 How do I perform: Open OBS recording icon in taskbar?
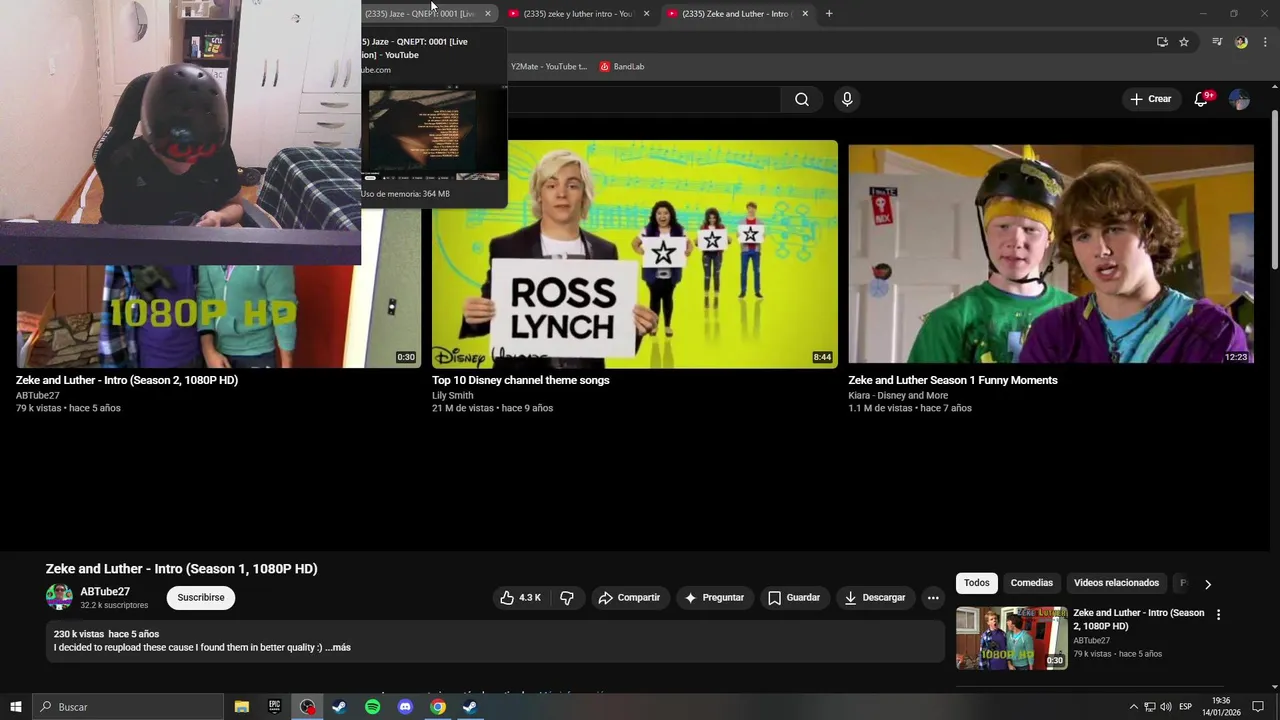(307, 707)
